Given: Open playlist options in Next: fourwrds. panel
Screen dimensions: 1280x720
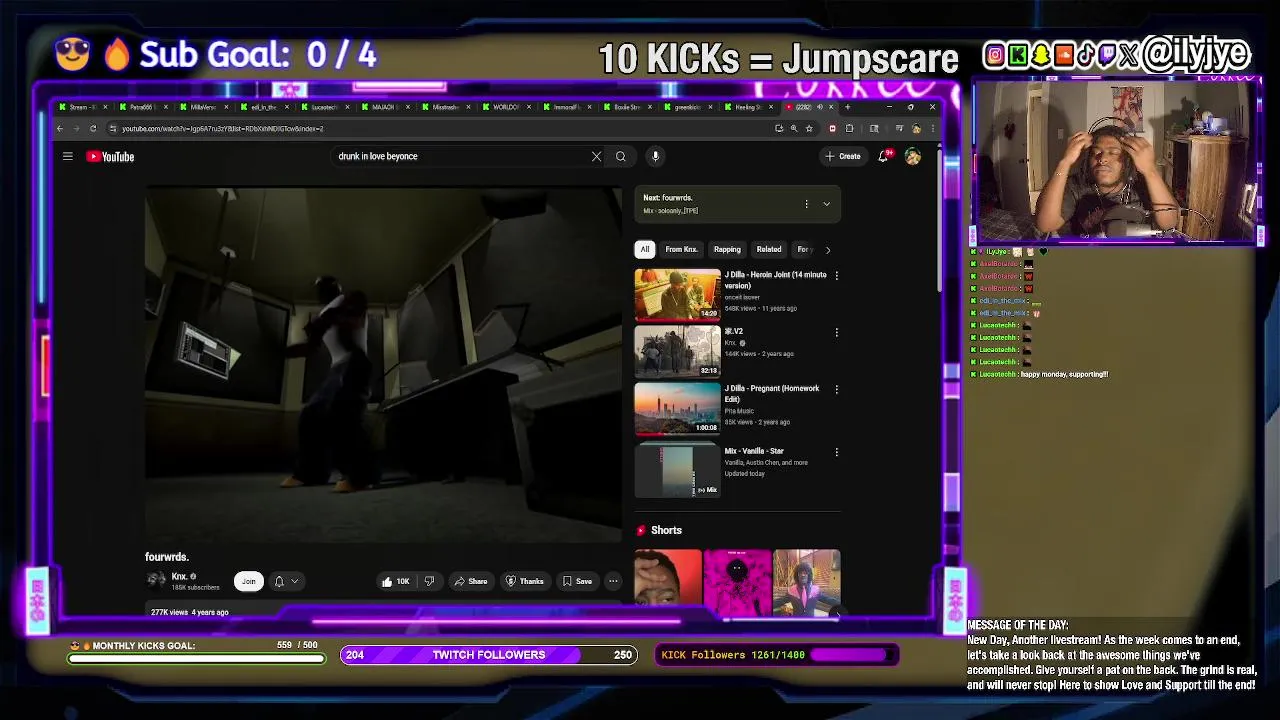Looking at the screenshot, I should pyautogui.click(x=806, y=204).
